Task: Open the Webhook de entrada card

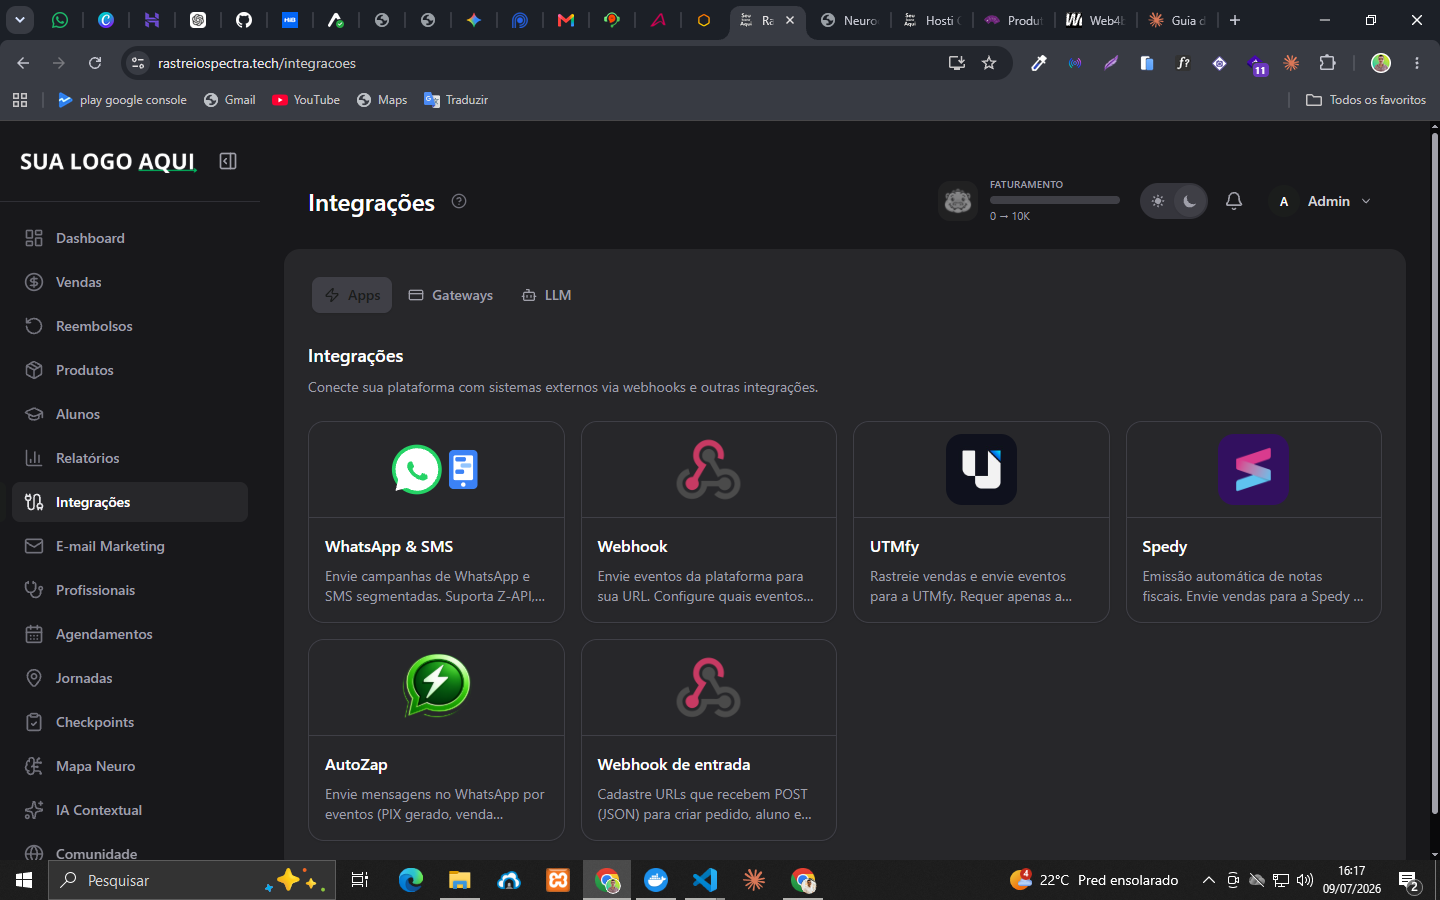Action: tap(709, 740)
